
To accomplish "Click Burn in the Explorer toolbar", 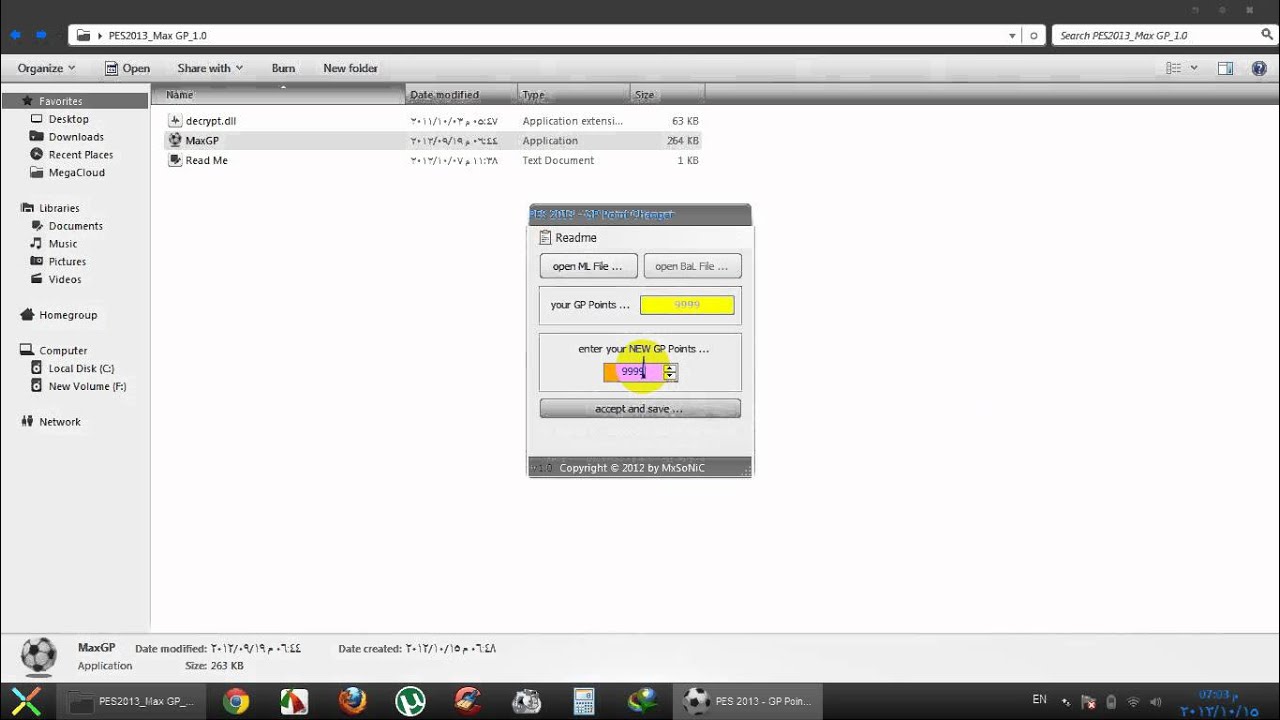I will (283, 68).
